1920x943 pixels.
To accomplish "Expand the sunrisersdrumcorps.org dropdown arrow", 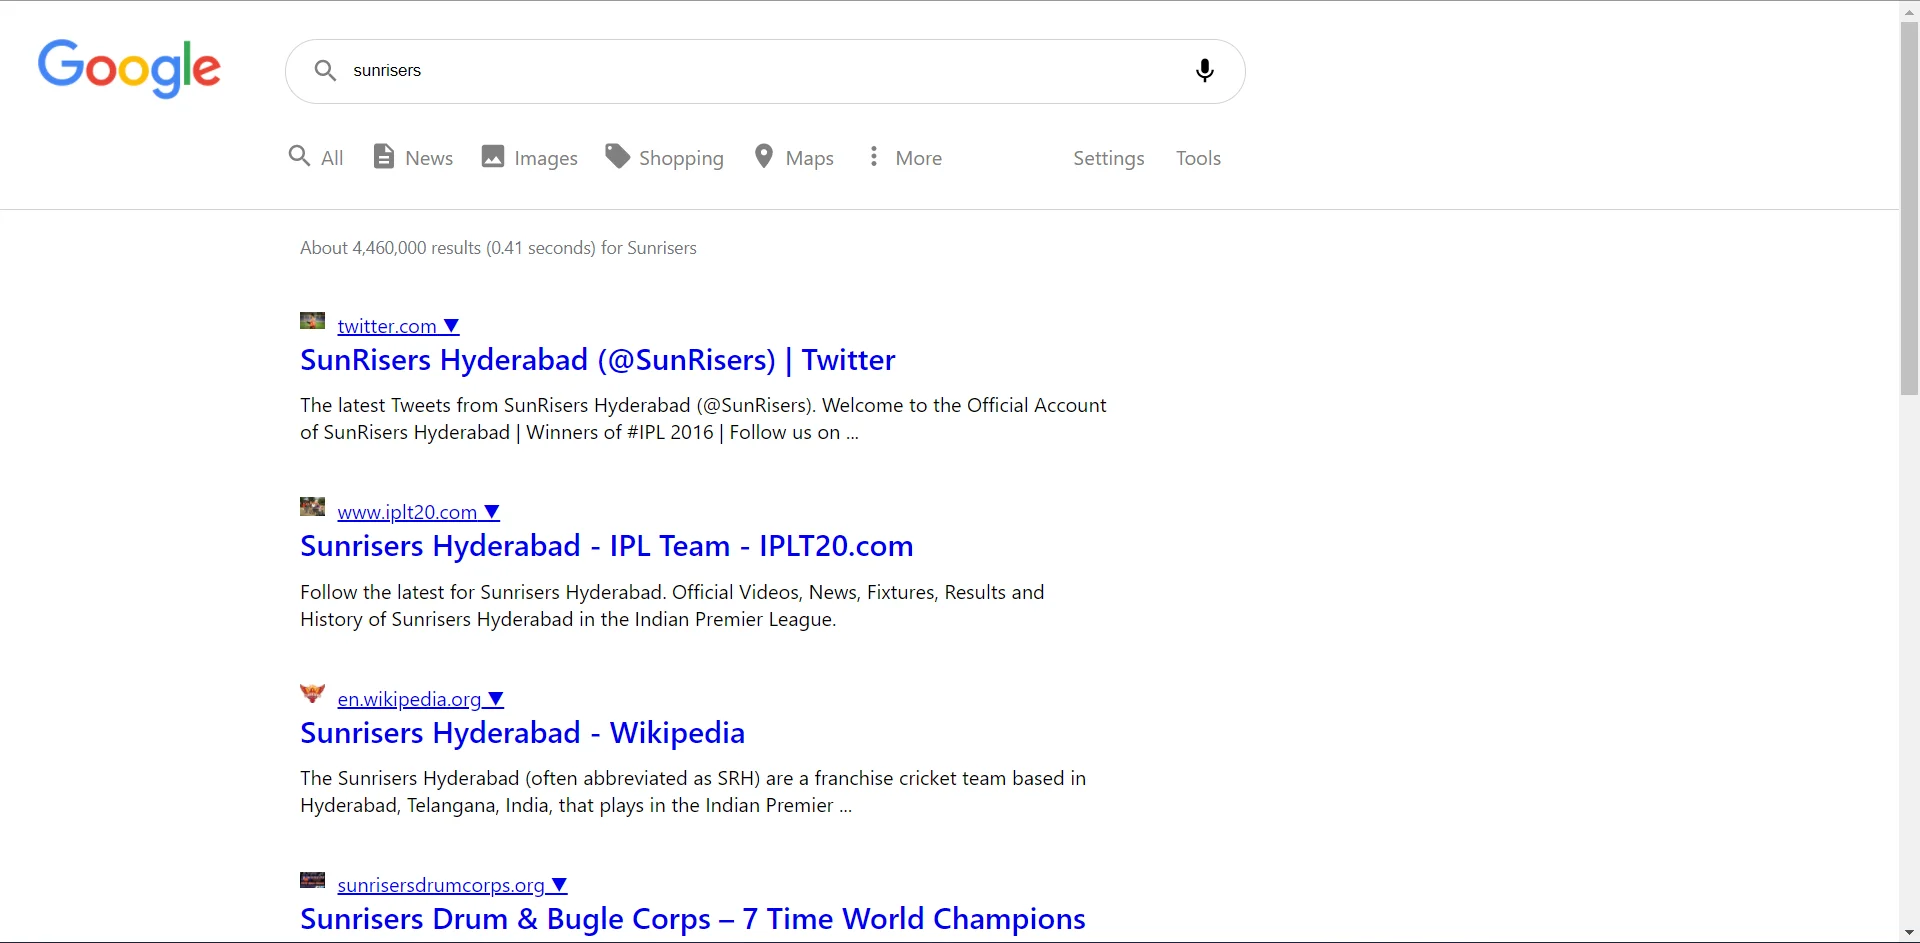I will [x=560, y=885].
